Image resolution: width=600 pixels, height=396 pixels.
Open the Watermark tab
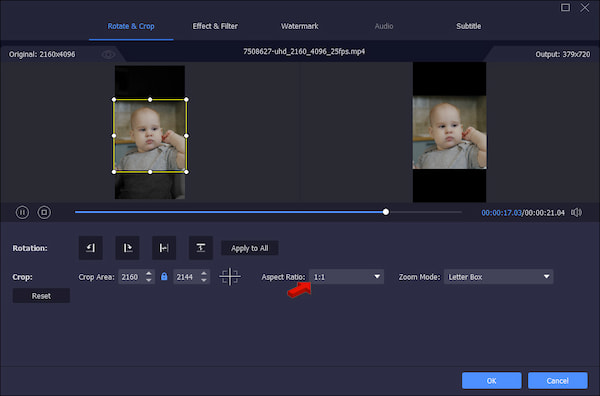(300, 26)
